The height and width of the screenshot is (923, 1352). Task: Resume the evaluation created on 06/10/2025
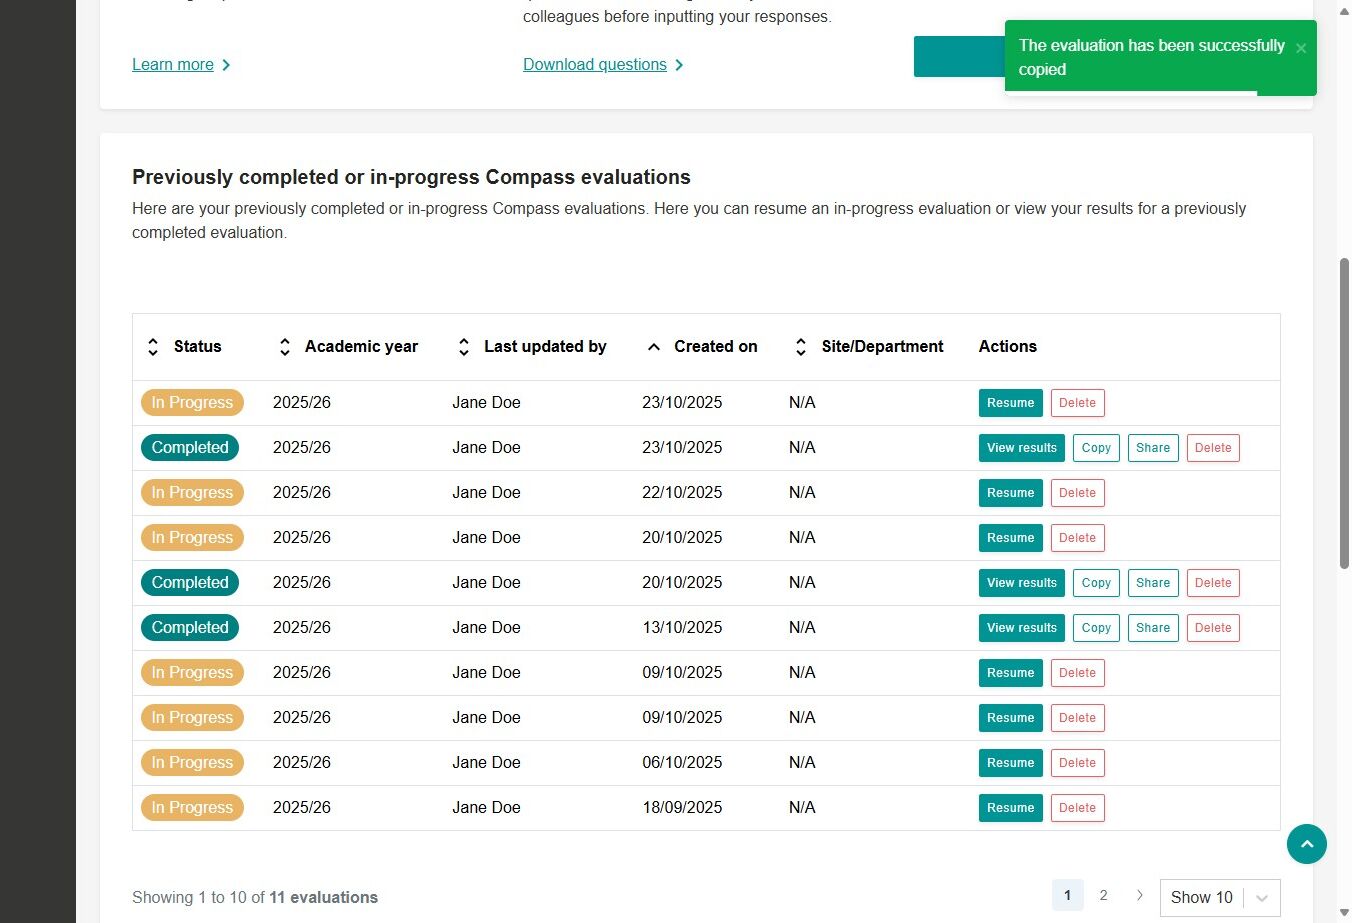[x=1011, y=763]
